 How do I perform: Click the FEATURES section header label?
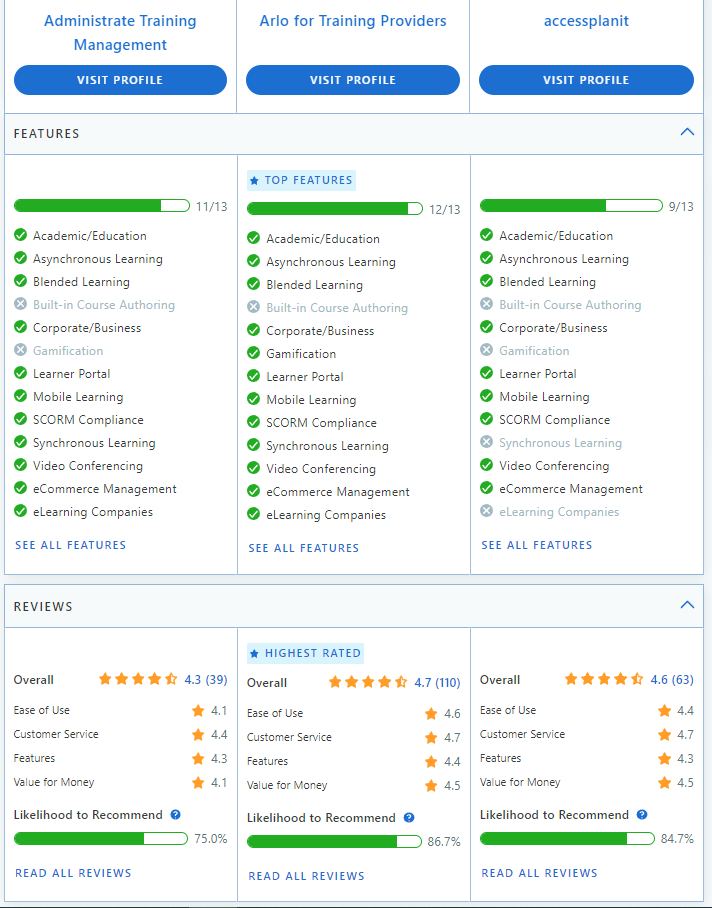[x=46, y=134]
